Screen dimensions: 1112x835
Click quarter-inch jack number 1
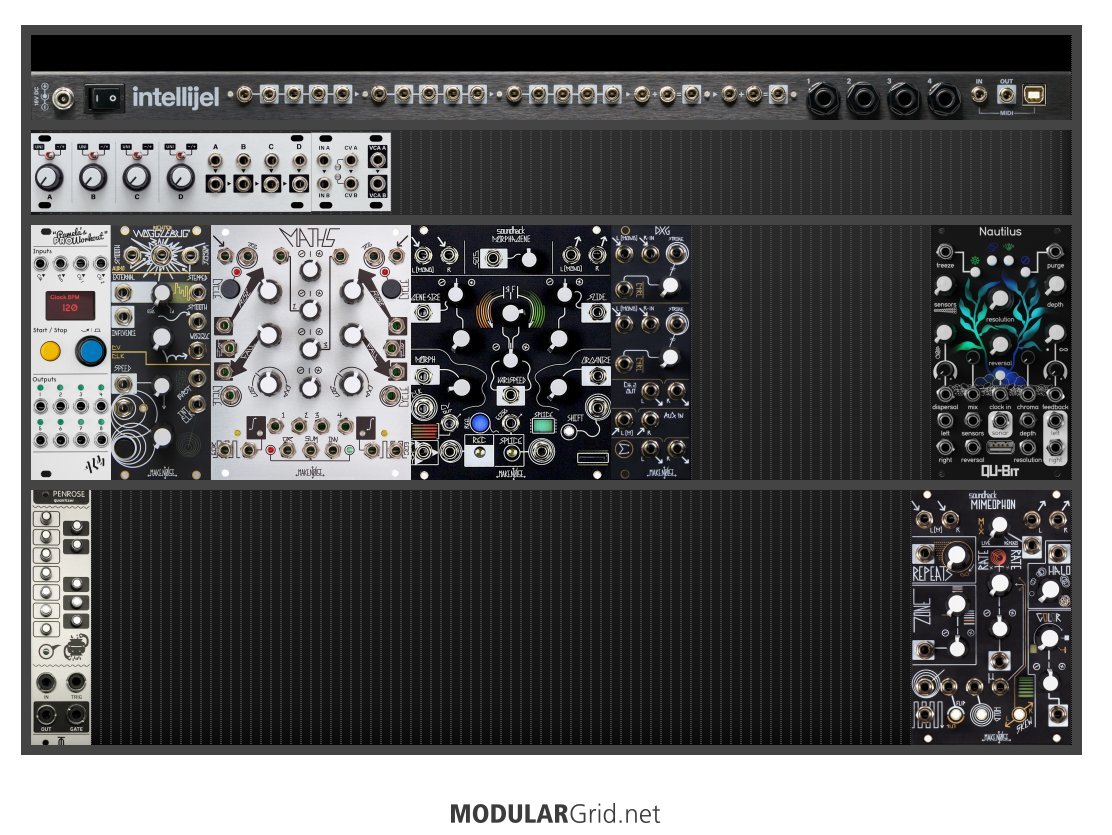[822, 99]
